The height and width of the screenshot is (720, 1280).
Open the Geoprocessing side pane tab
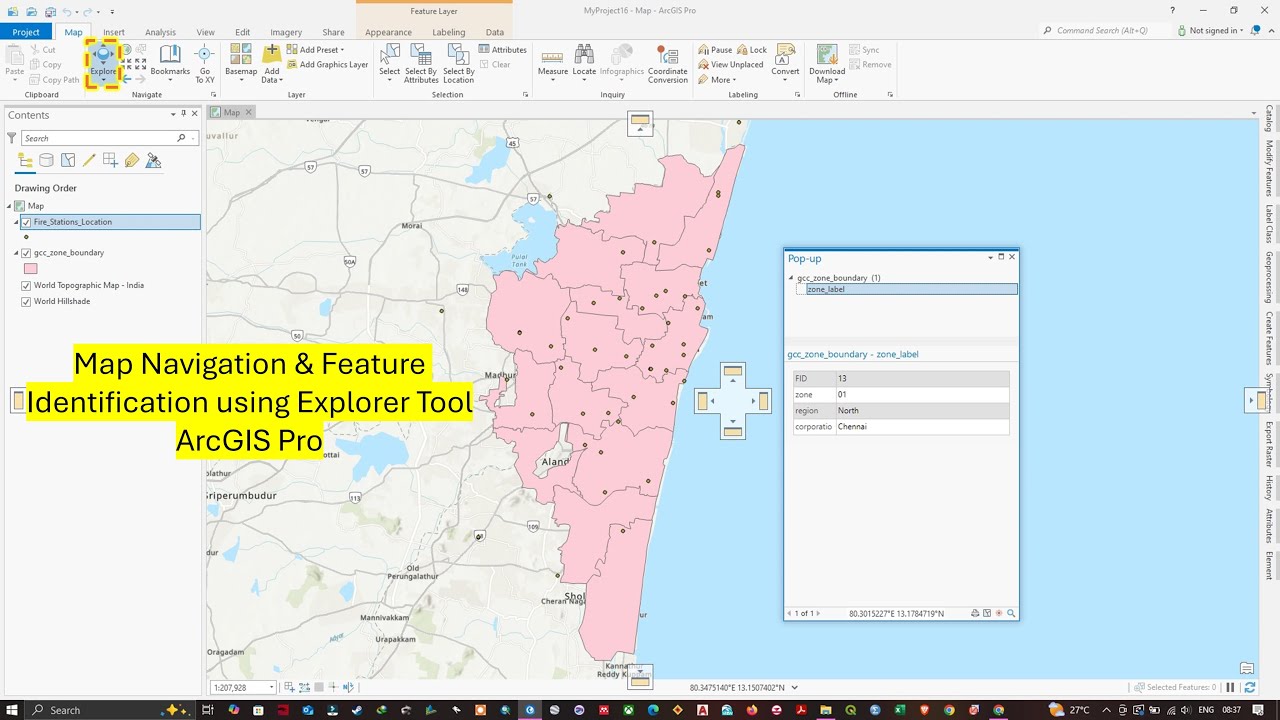1269,277
